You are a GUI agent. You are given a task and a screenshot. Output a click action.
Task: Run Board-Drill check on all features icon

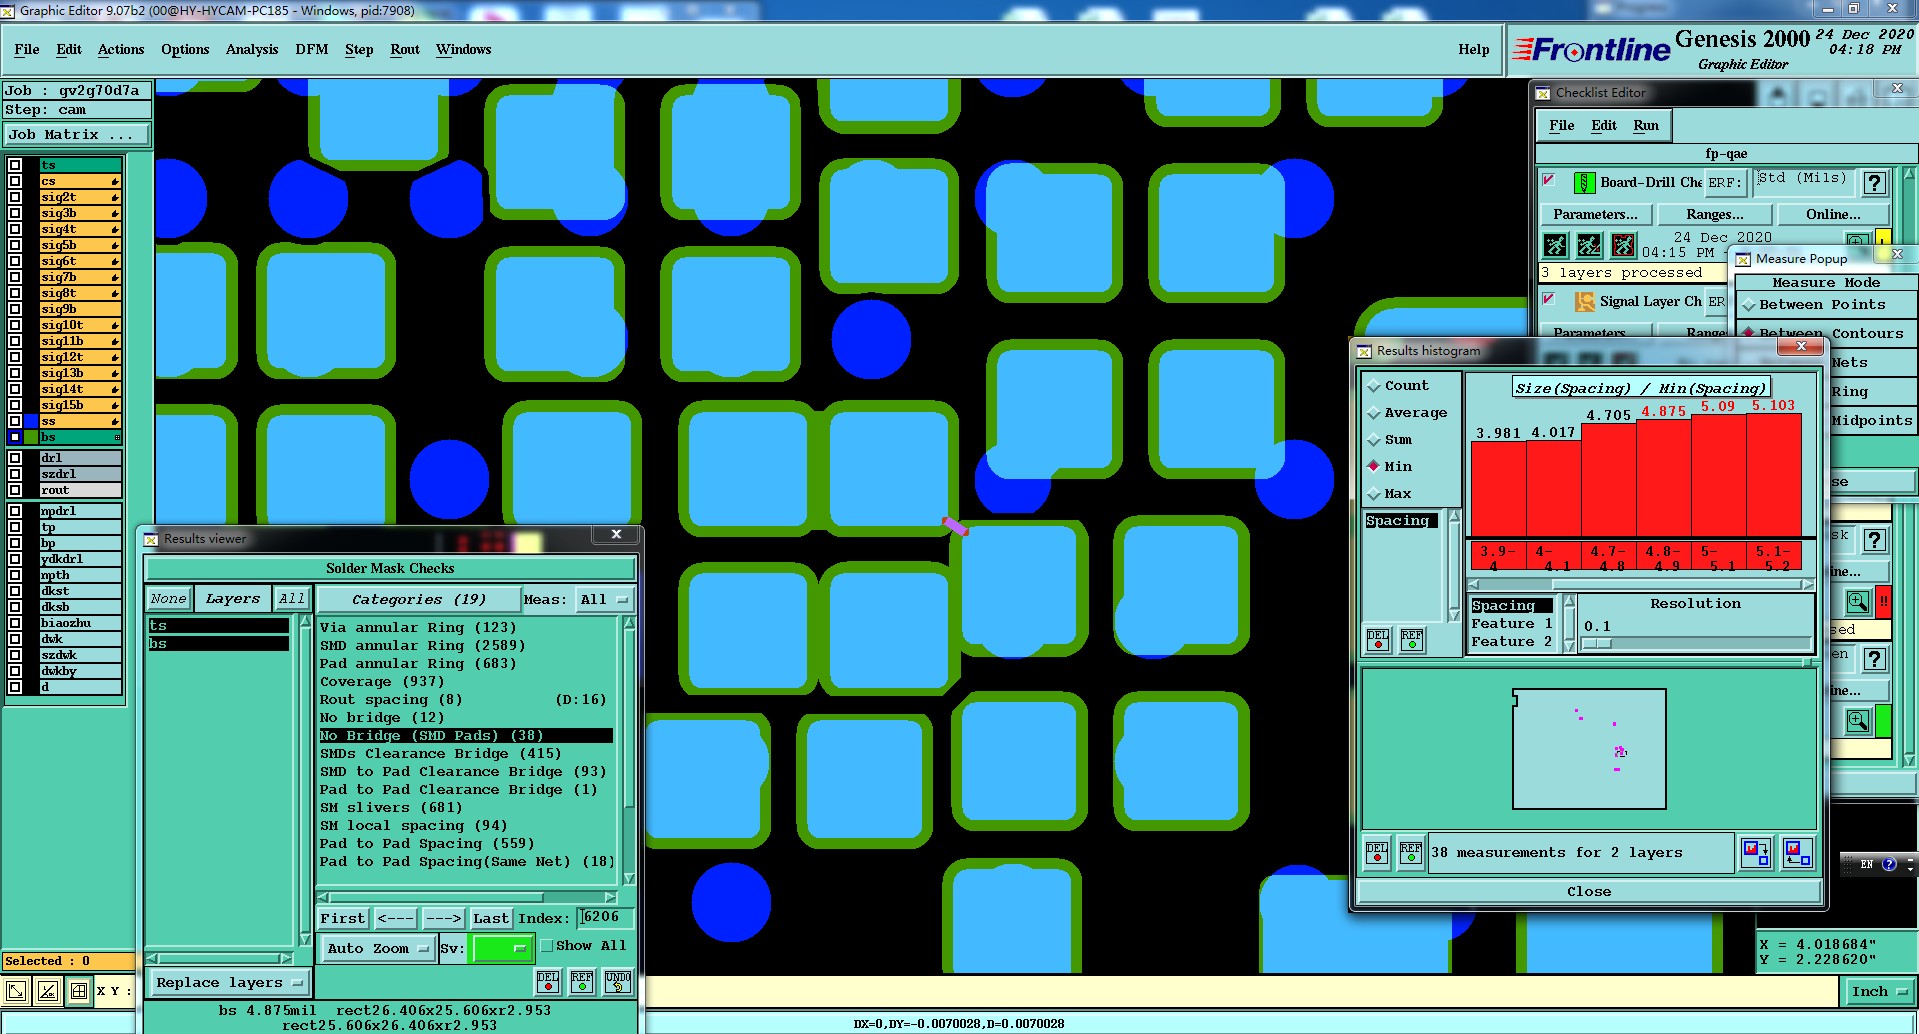1555,245
